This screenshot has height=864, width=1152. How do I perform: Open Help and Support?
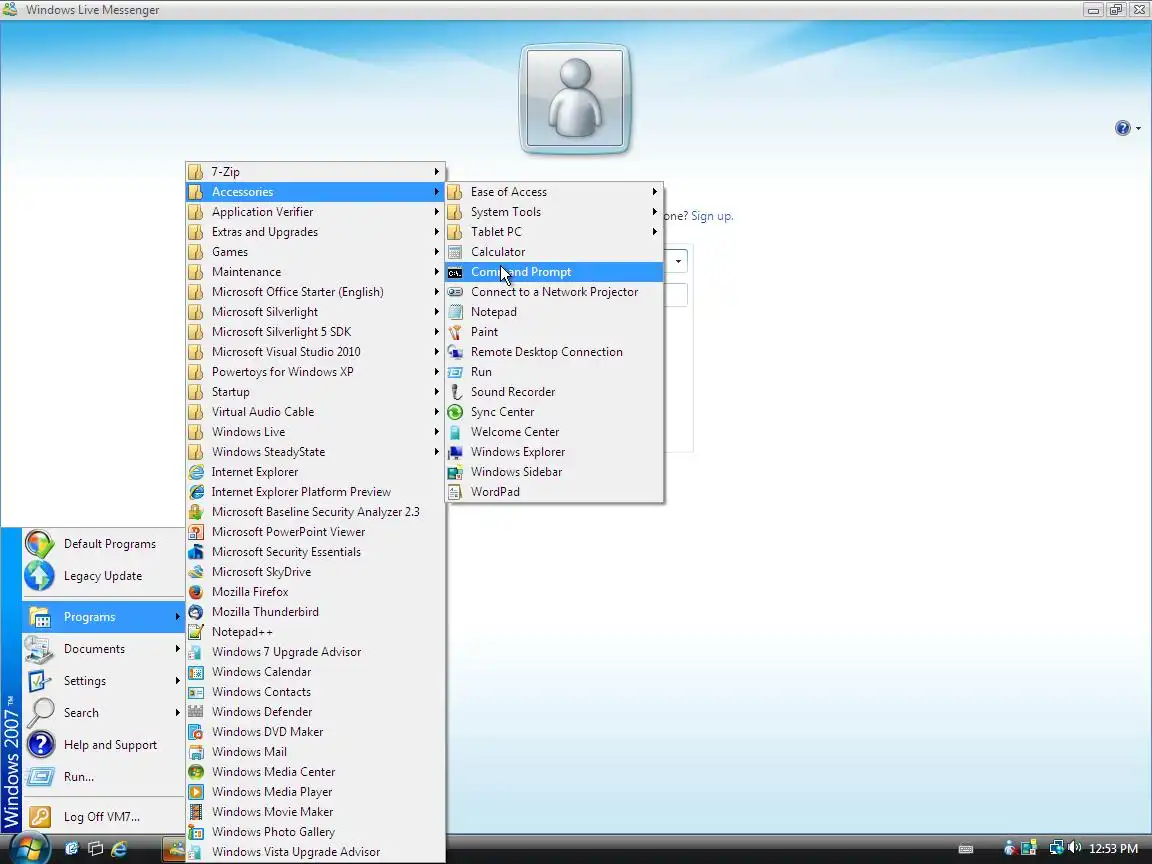point(103,745)
